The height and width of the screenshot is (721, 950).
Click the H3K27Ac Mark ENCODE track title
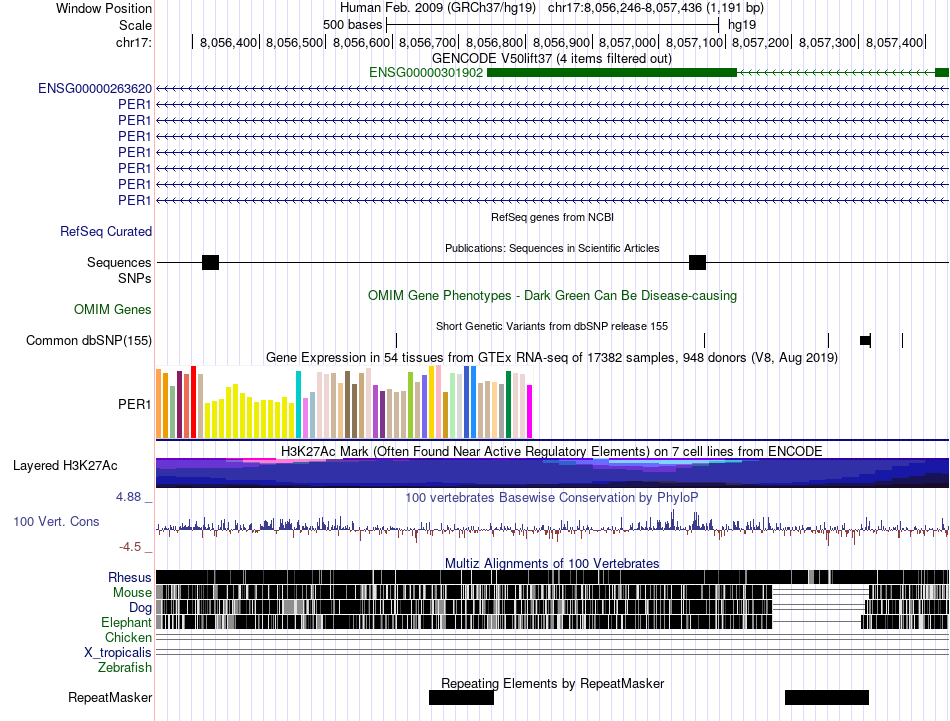552,451
